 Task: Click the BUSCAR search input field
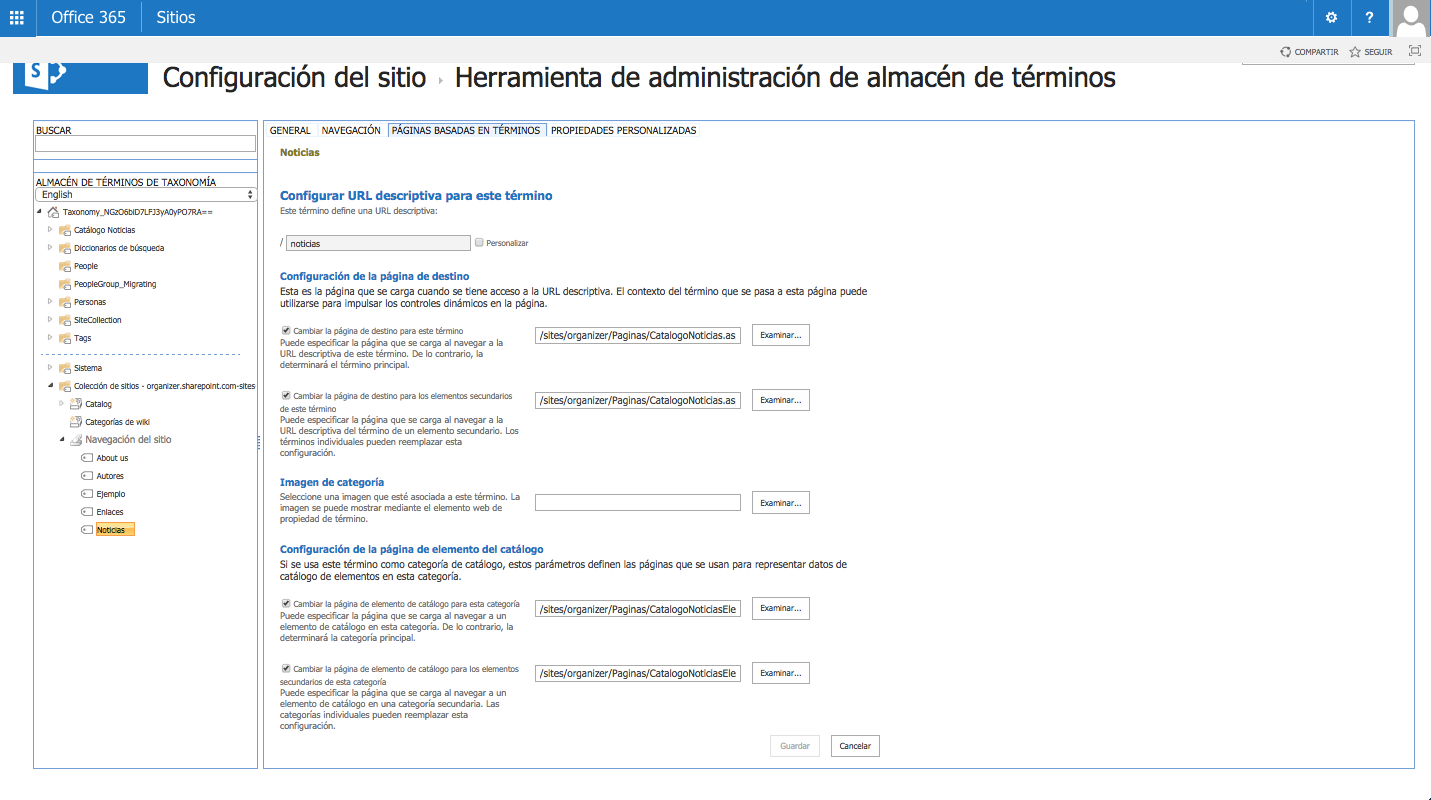145,143
